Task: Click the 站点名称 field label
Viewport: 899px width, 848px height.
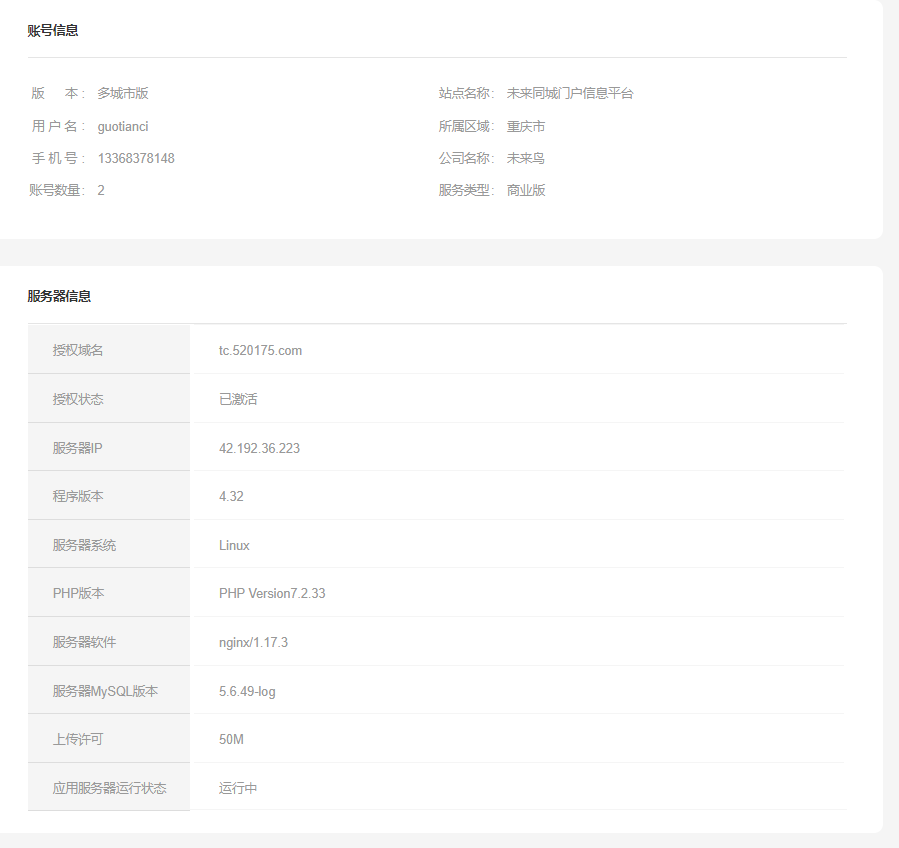Action: point(466,93)
